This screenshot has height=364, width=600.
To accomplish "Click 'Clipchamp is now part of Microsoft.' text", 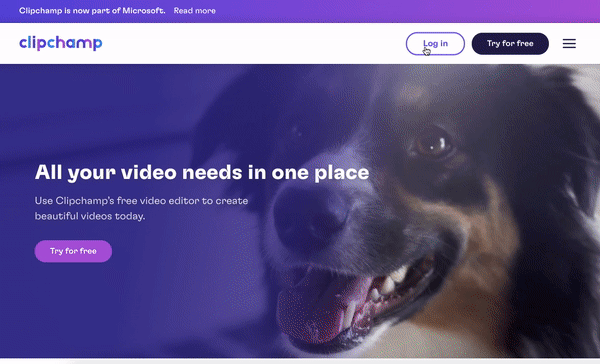I will (x=92, y=11).
